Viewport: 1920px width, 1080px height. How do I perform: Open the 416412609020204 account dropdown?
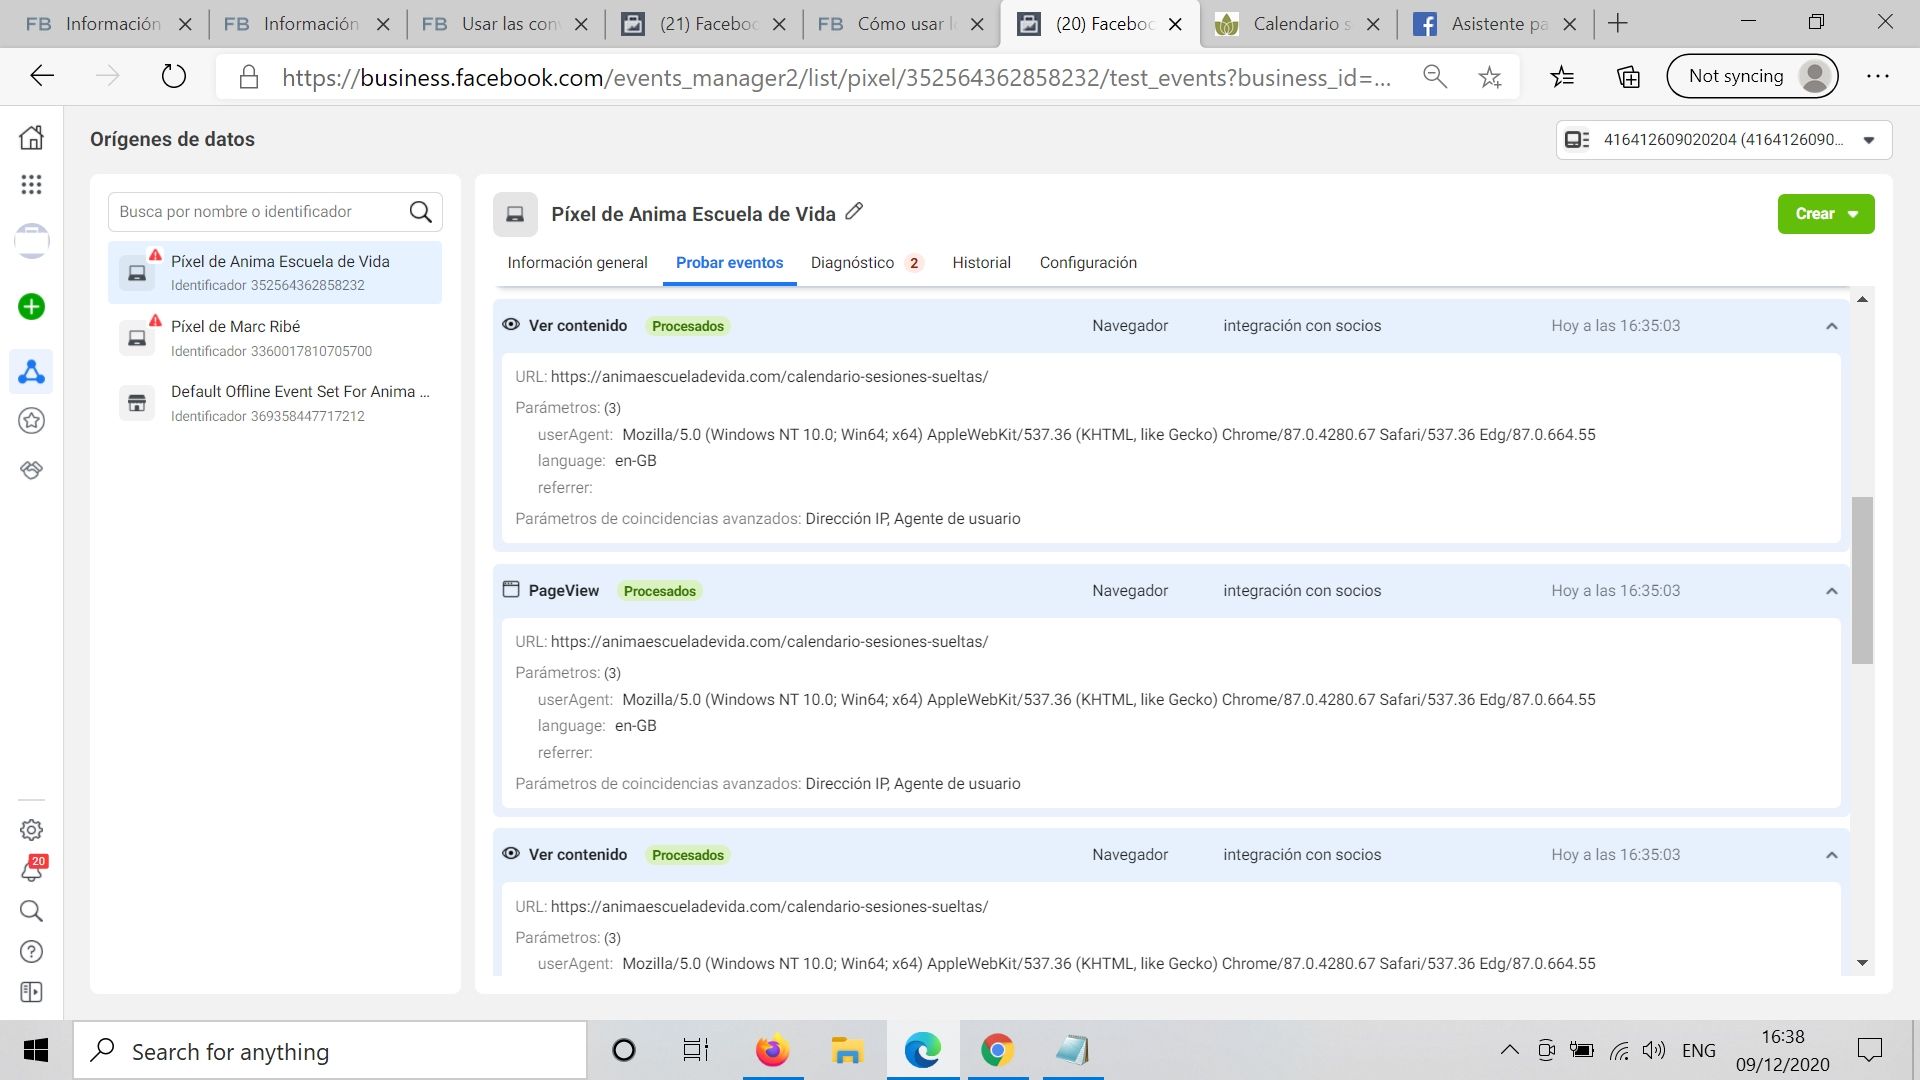(1724, 140)
